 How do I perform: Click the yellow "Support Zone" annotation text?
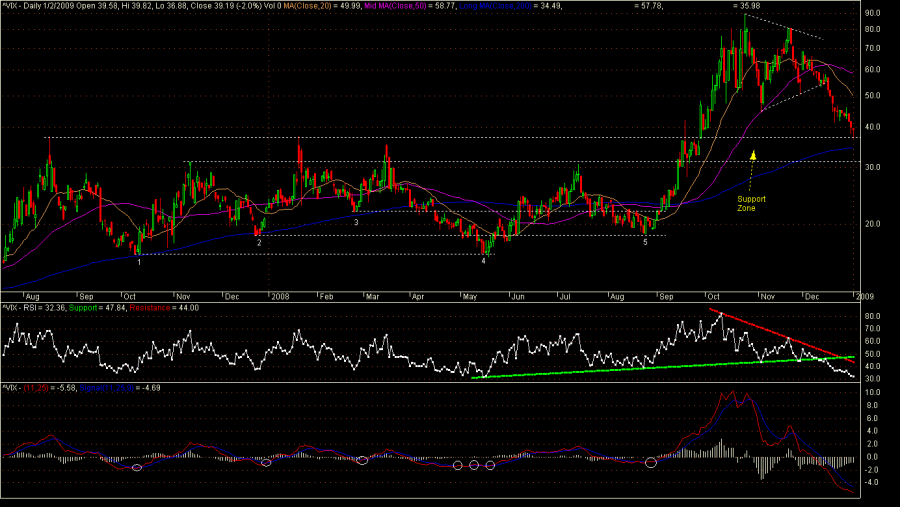[x=751, y=204]
